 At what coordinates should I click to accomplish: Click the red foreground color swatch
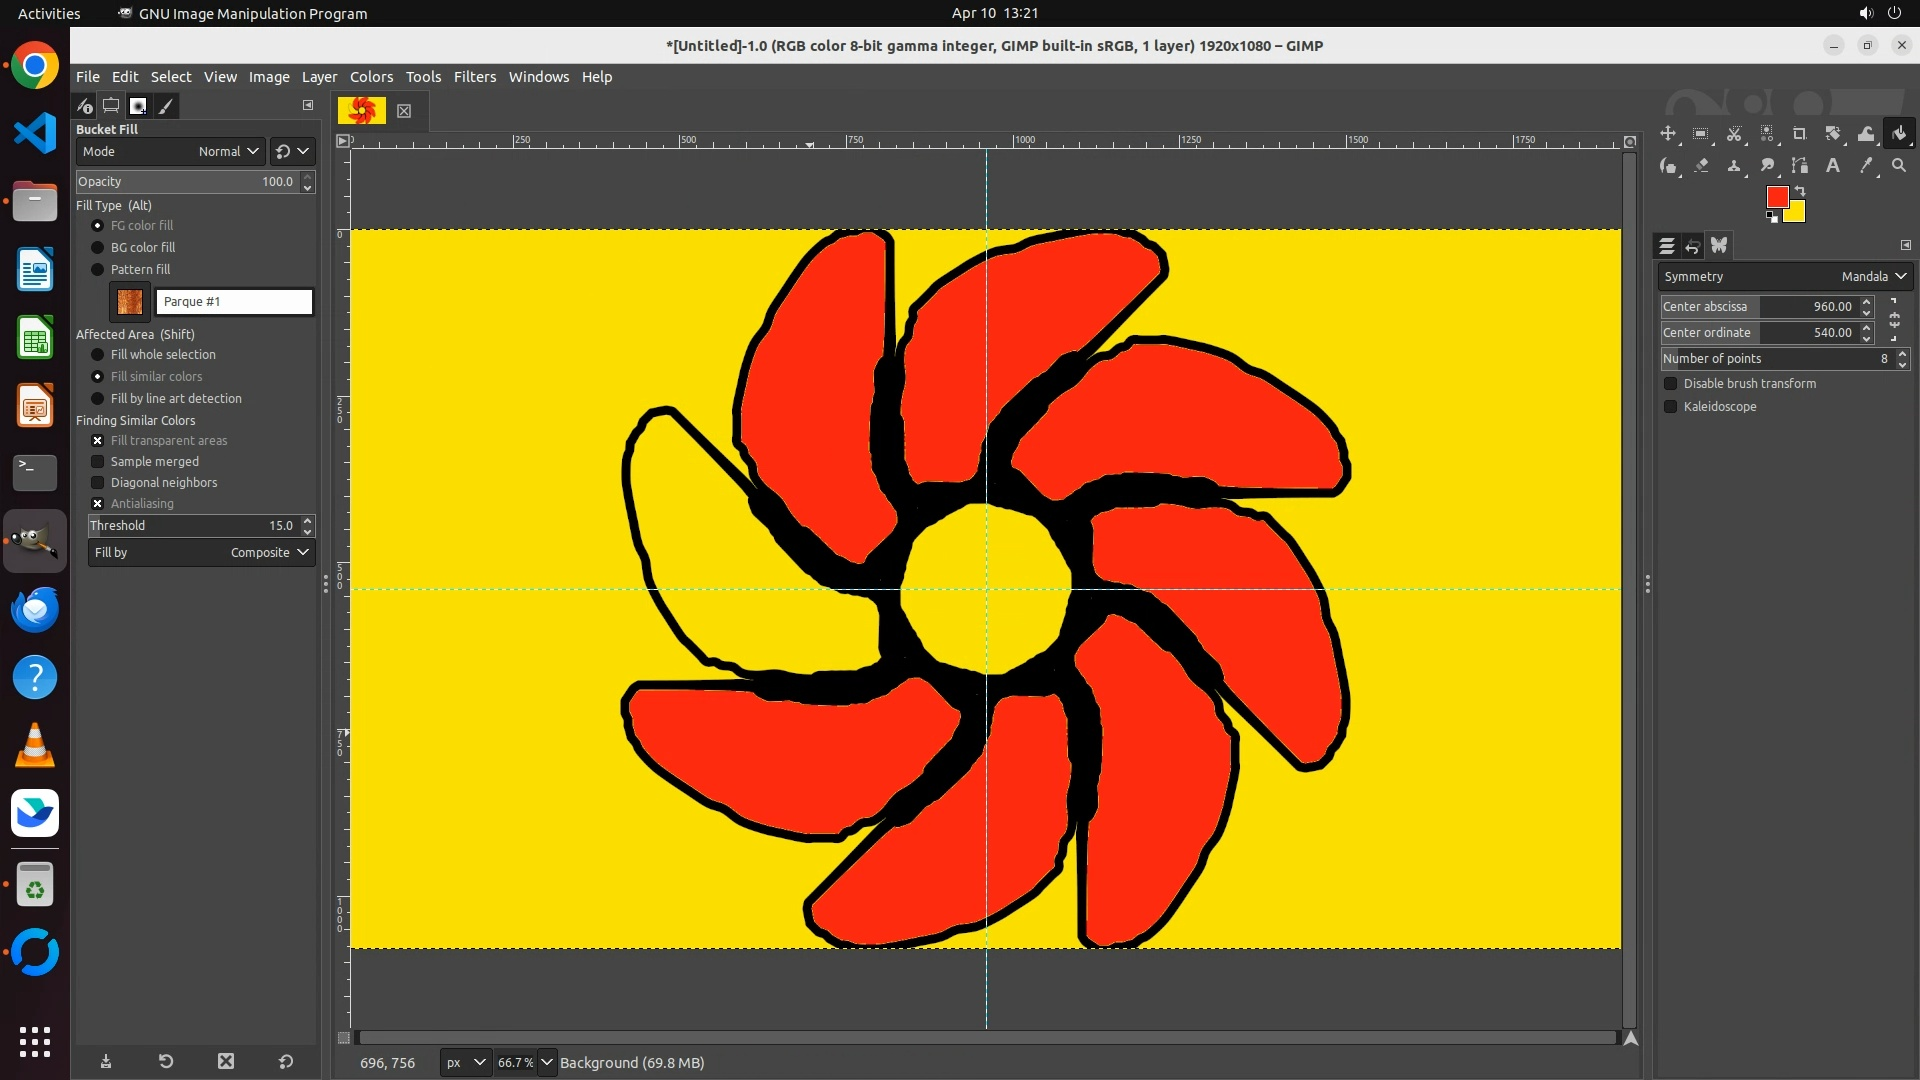point(1776,197)
